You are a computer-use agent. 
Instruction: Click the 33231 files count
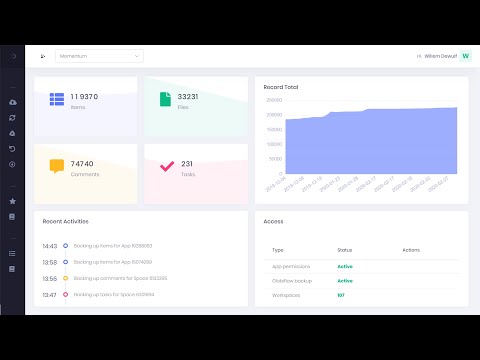point(188,97)
